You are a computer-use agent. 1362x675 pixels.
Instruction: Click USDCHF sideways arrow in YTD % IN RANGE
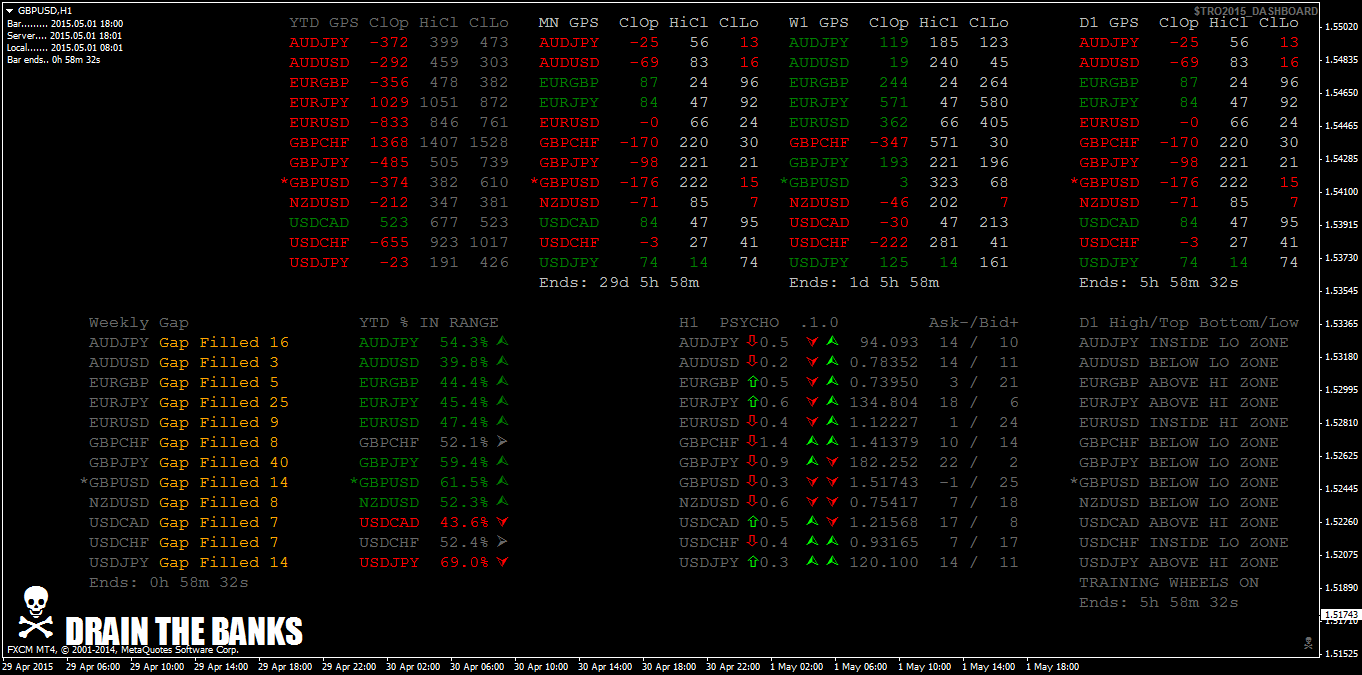tap(502, 542)
